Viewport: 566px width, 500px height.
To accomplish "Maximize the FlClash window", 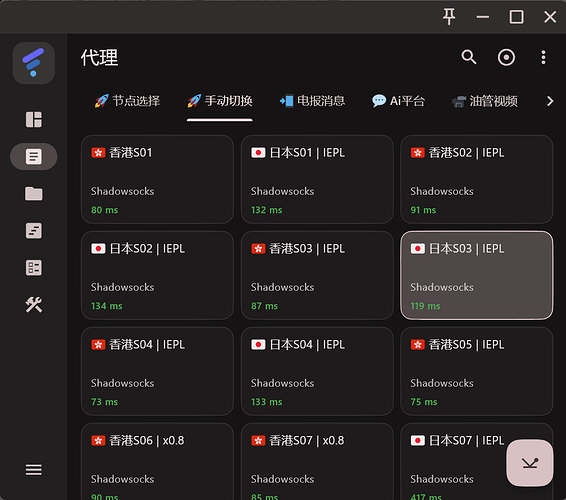I will (516, 17).
